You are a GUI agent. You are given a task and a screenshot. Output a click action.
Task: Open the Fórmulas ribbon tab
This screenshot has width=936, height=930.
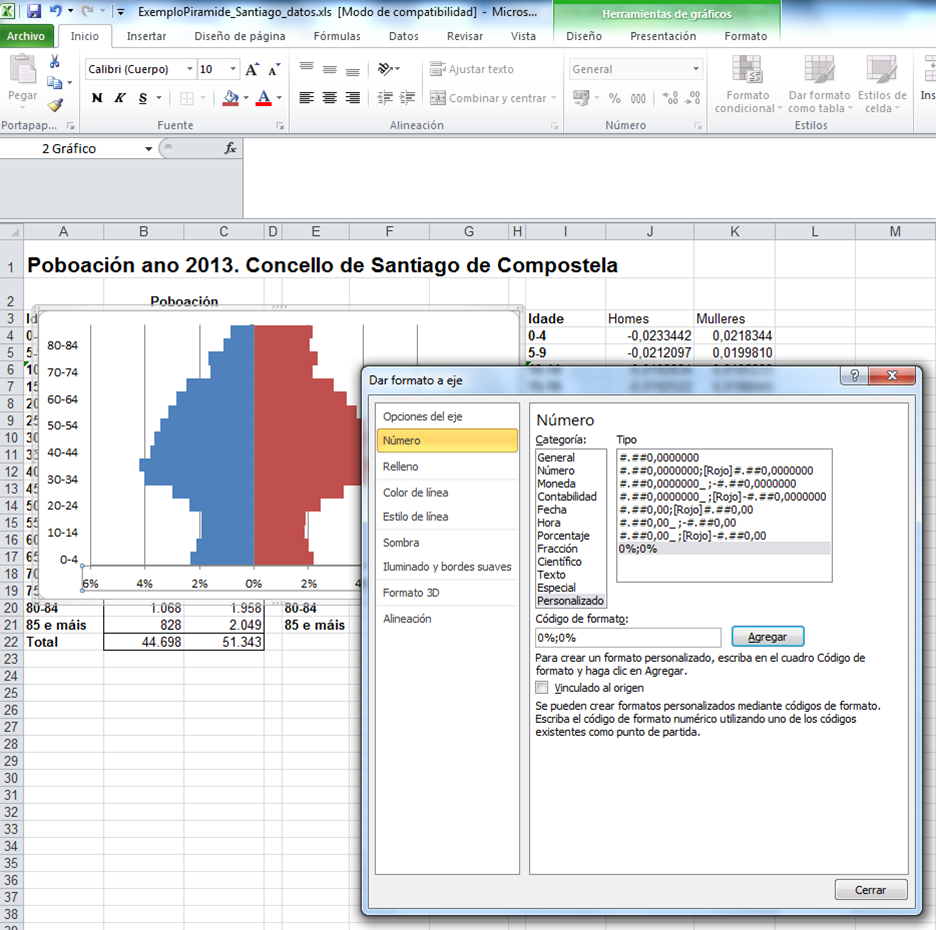point(337,36)
